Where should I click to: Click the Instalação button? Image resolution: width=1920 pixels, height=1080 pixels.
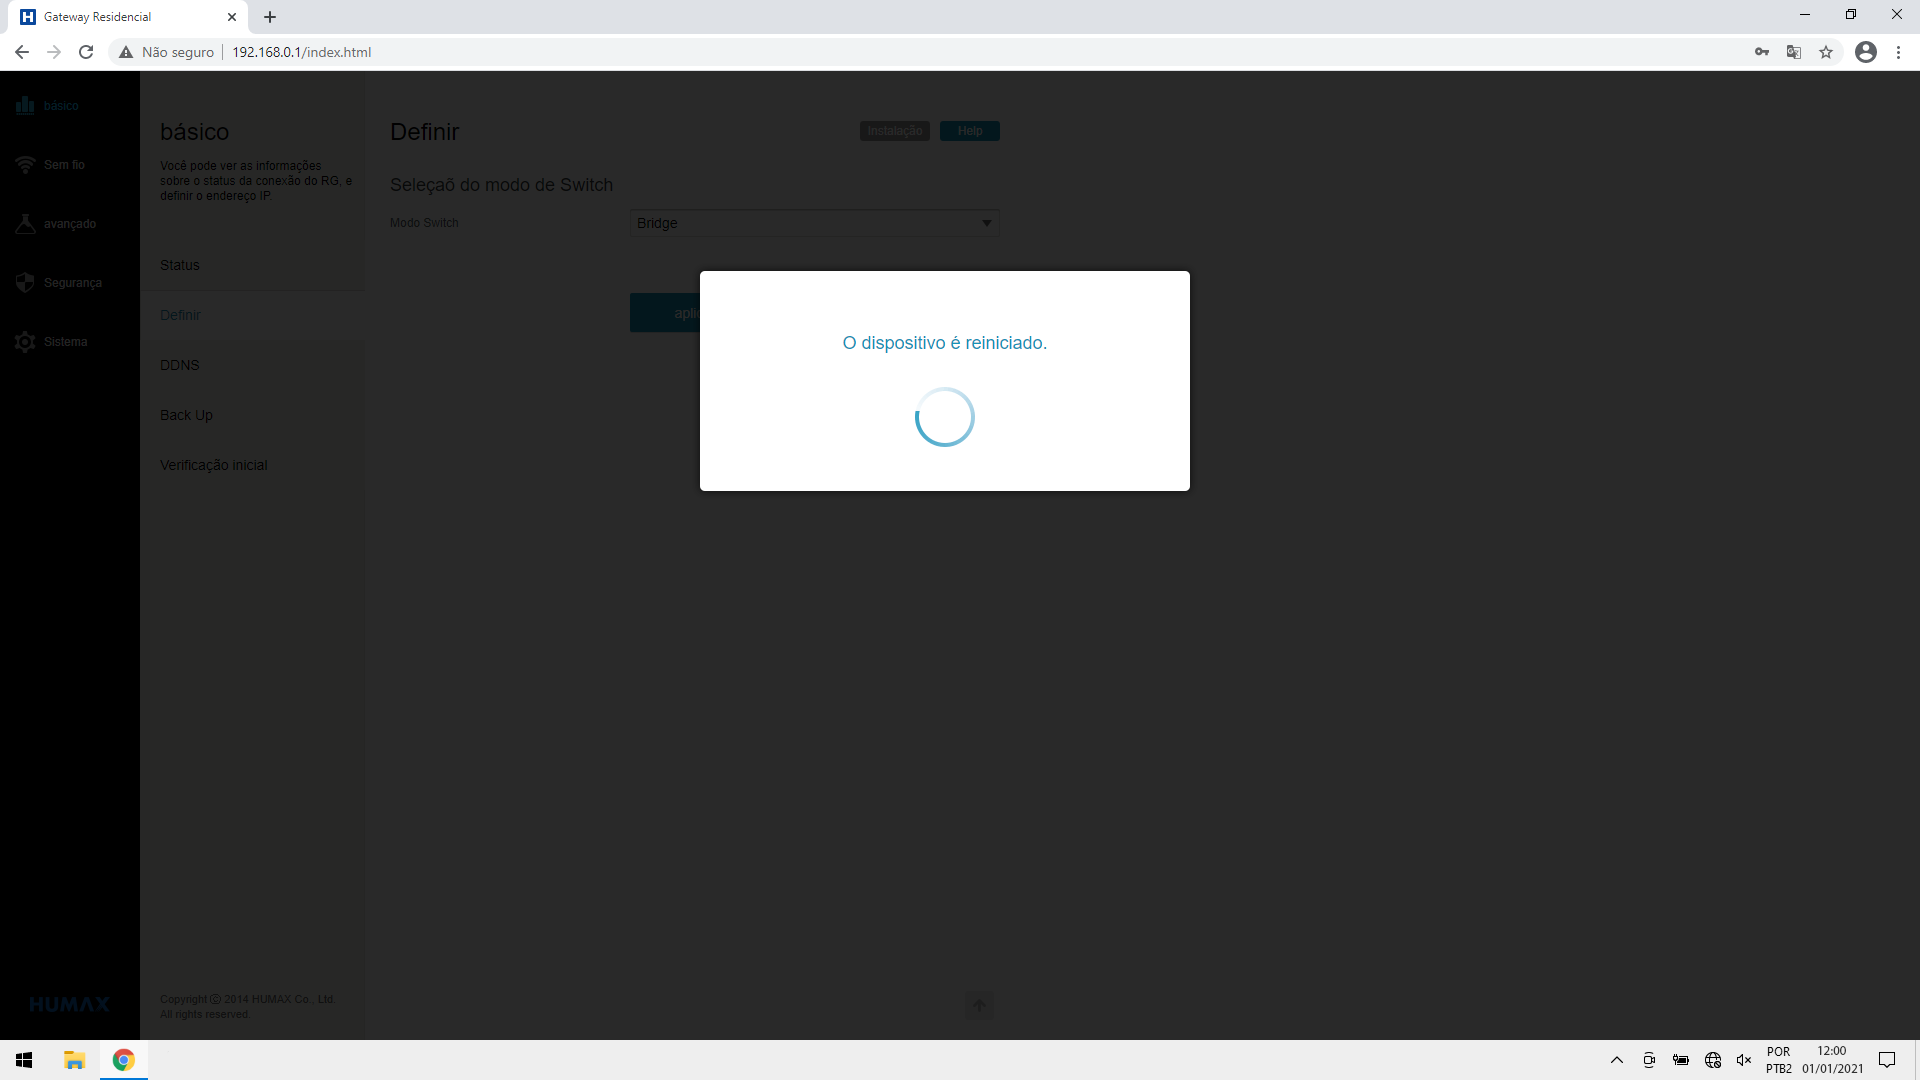pos(895,131)
